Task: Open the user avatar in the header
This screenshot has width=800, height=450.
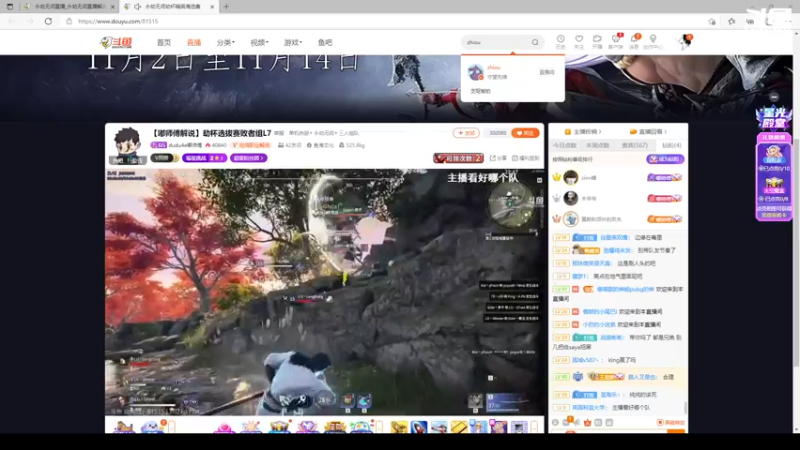Action: [686, 41]
